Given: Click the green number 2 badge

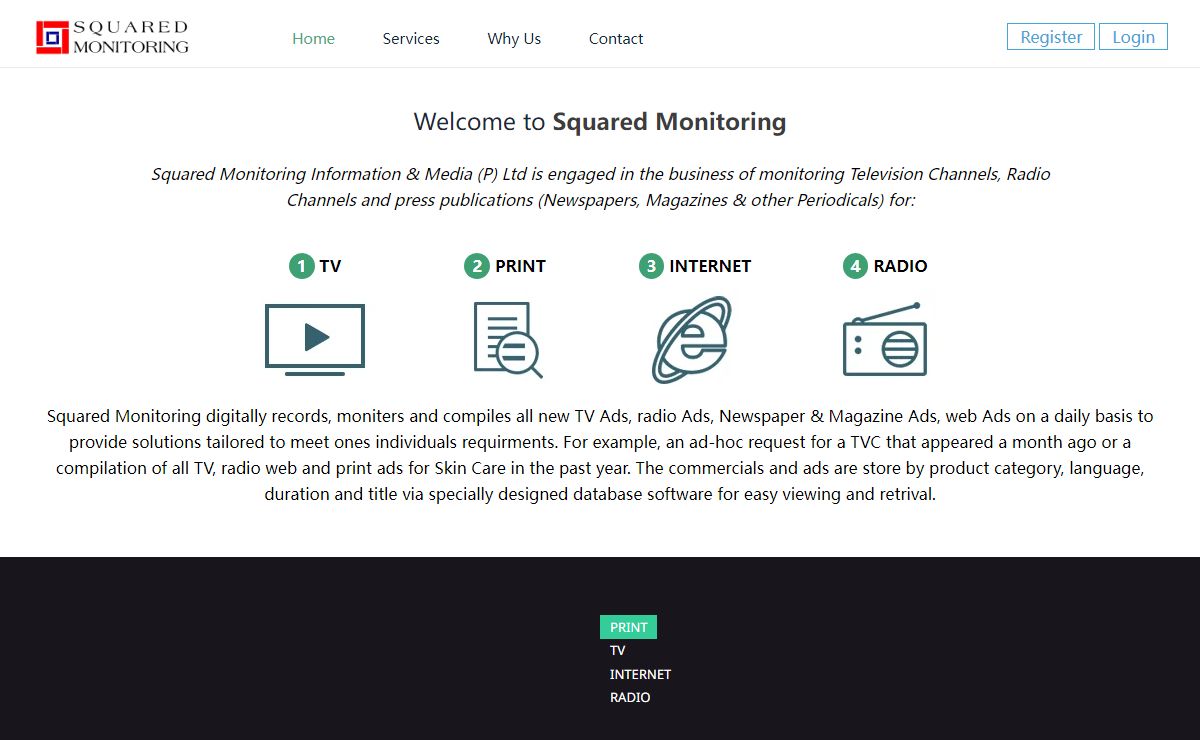Looking at the screenshot, I should (477, 266).
